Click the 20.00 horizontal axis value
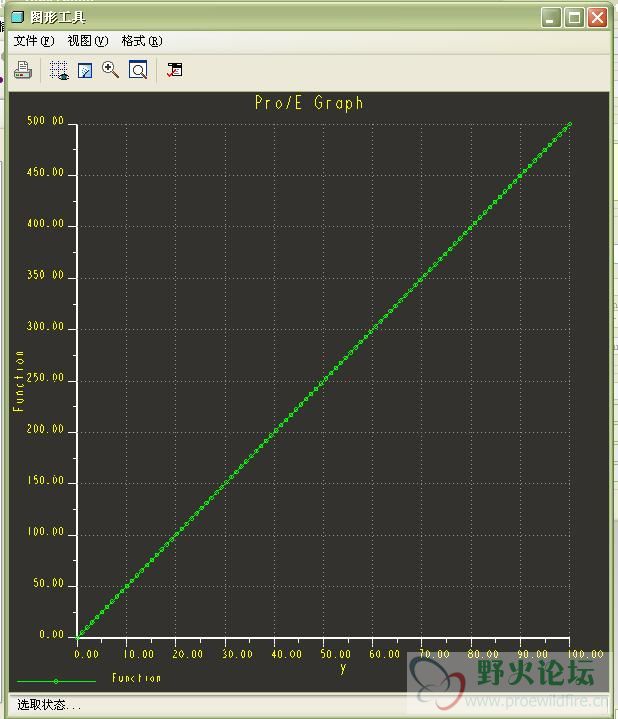Screen dimensions: 618x719 (x=188, y=654)
